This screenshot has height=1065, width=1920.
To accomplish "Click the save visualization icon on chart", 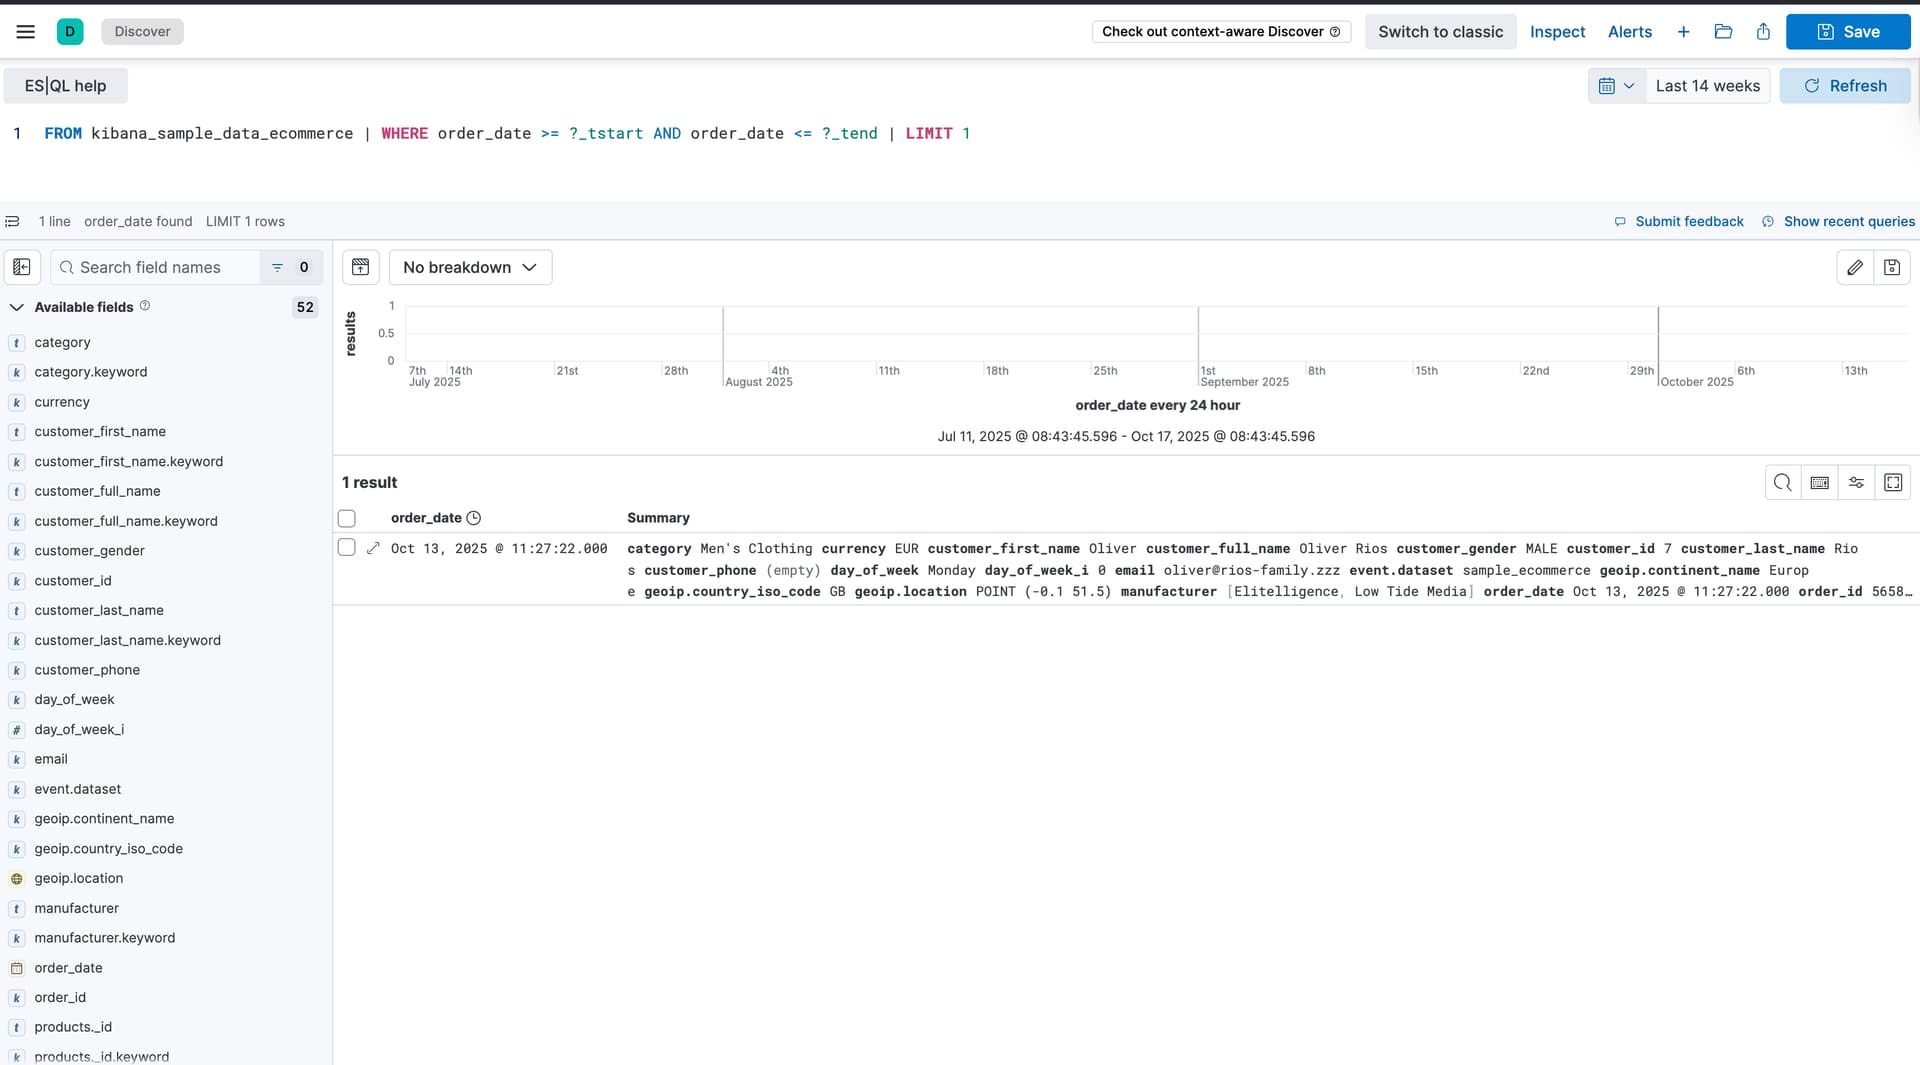I will [1892, 267].
